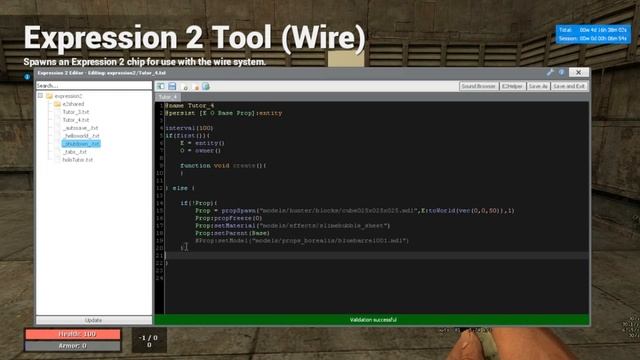This screenshot has height=360, width=640.
Task: Select _tabs_.txt in file tree
Action: click(x=75, y=151)
